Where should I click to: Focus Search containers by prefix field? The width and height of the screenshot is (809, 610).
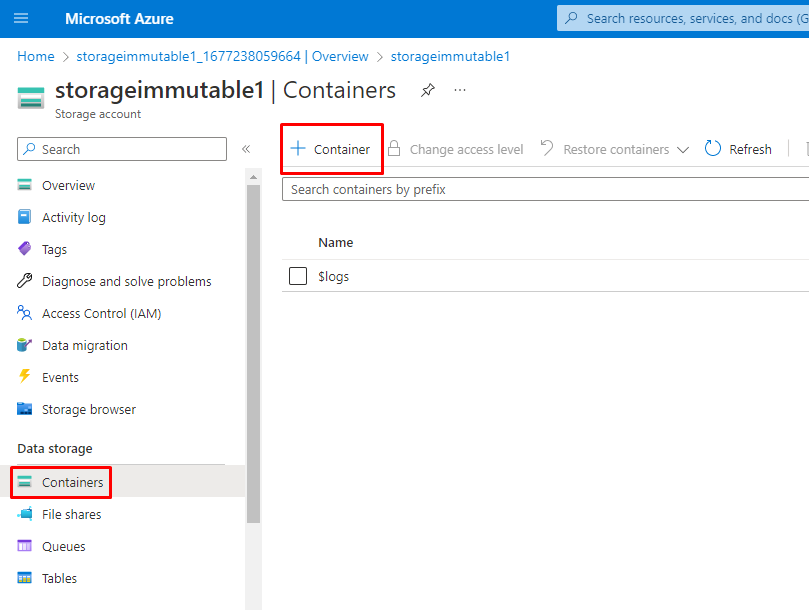pos(545,189)
